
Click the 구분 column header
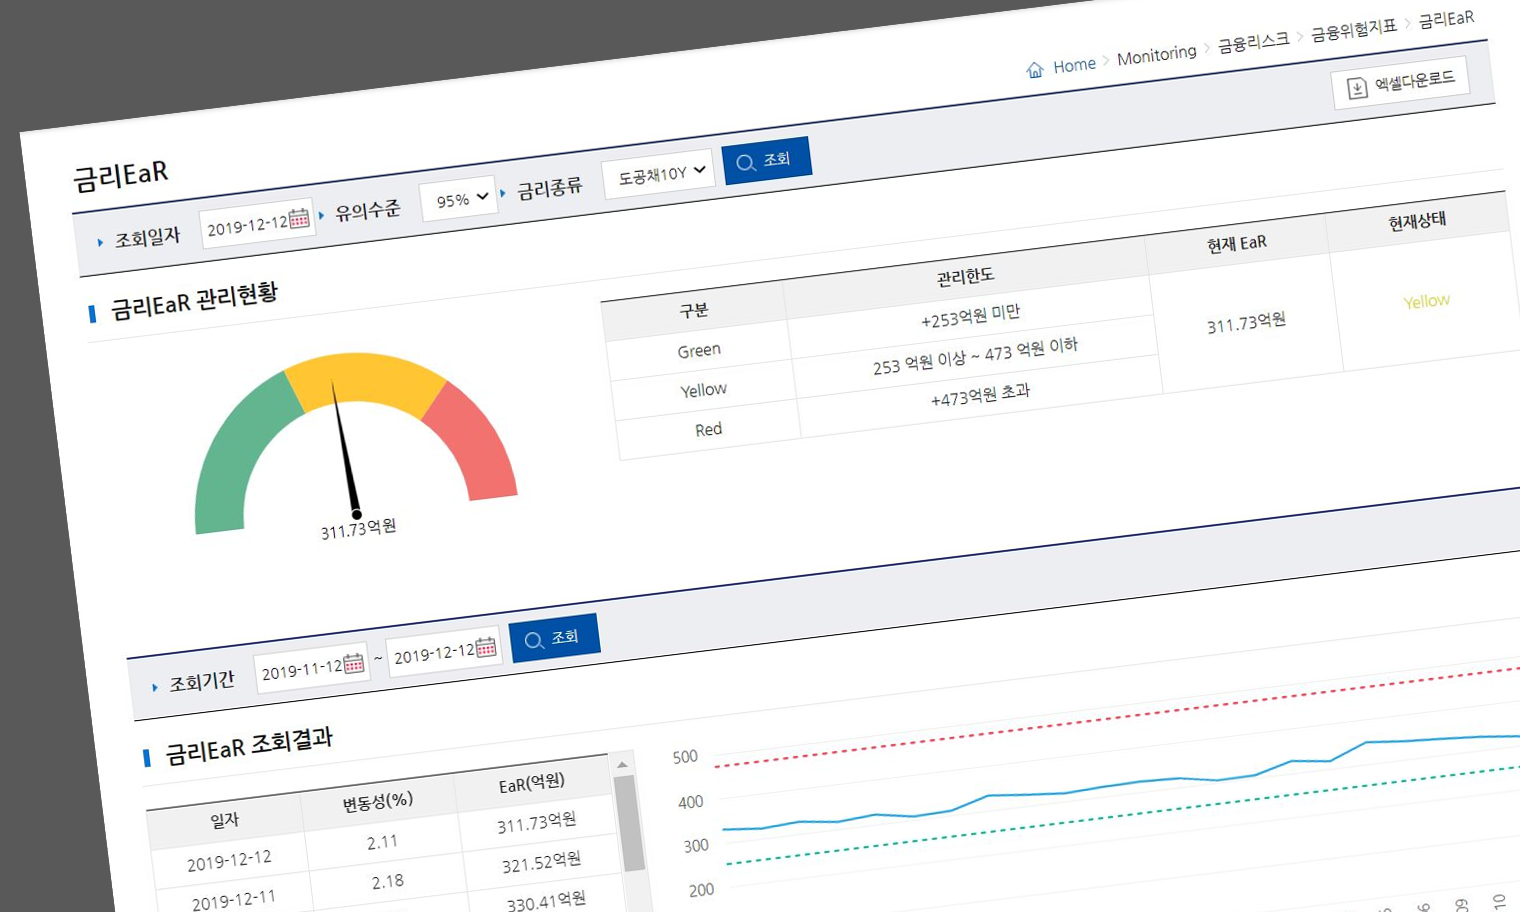(x=694, y=311)
